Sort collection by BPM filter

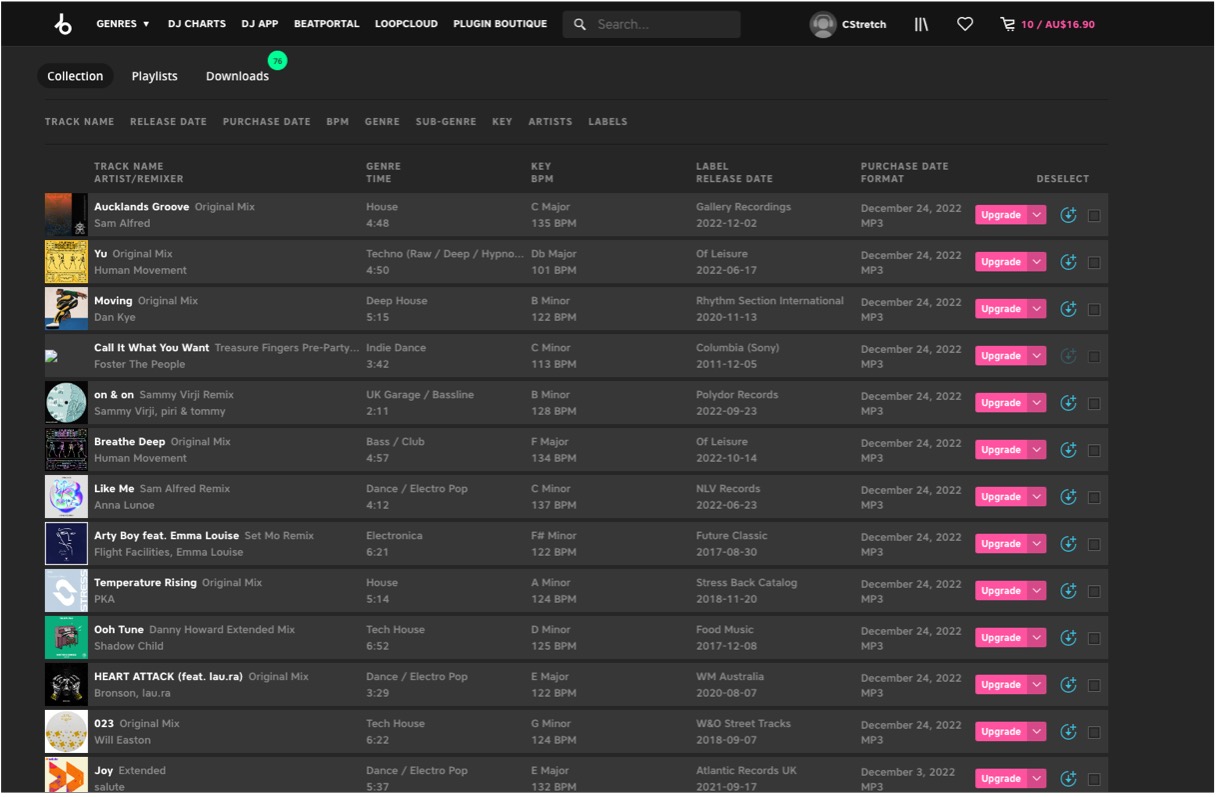[338, 122]
